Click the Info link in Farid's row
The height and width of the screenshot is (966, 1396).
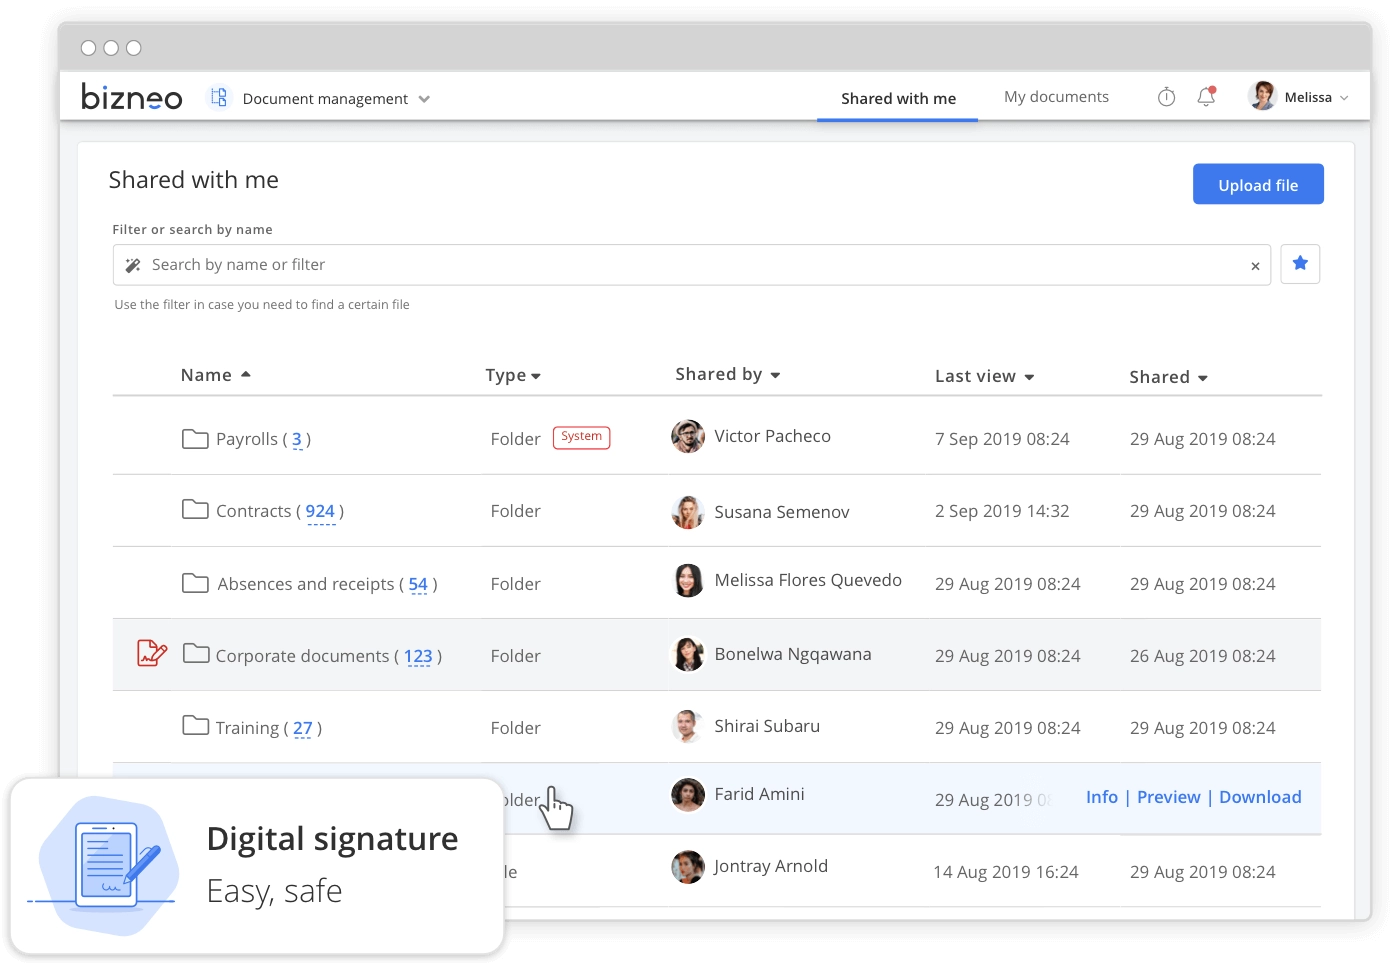click(1102, 797)
